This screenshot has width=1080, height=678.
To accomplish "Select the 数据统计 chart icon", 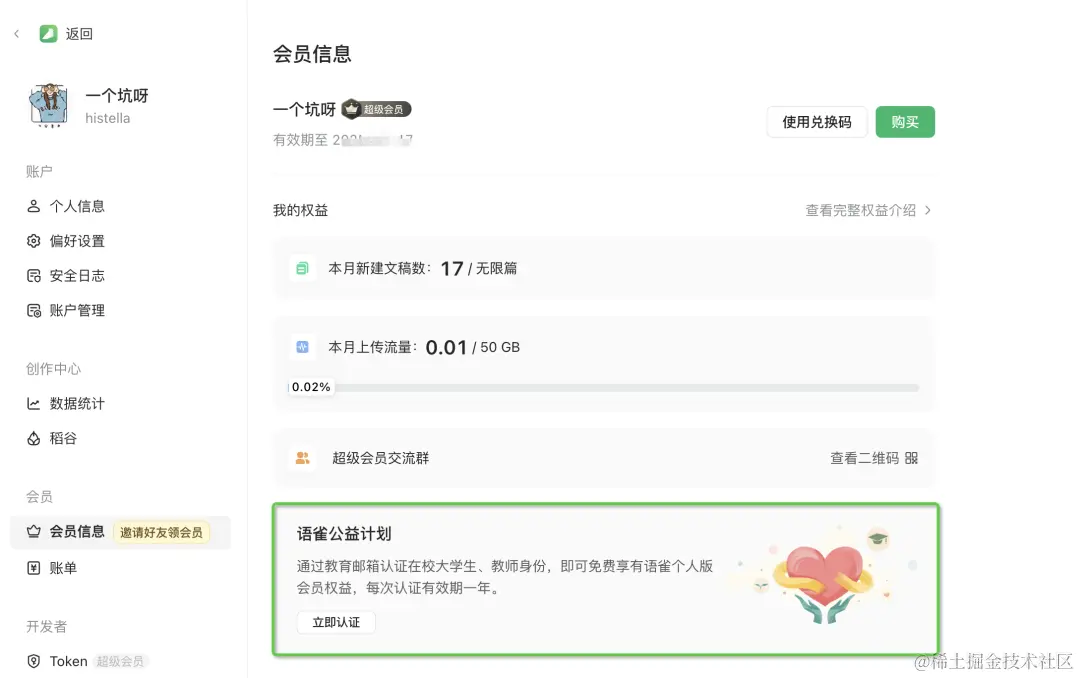I will [x=34, y=403].
